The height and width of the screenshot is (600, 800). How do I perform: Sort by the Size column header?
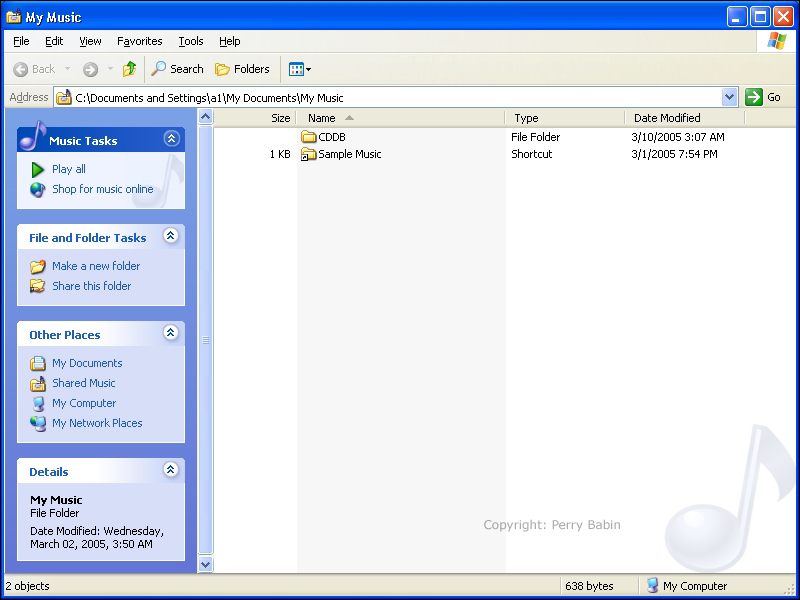pyautogui.click(x=255, y=118)
